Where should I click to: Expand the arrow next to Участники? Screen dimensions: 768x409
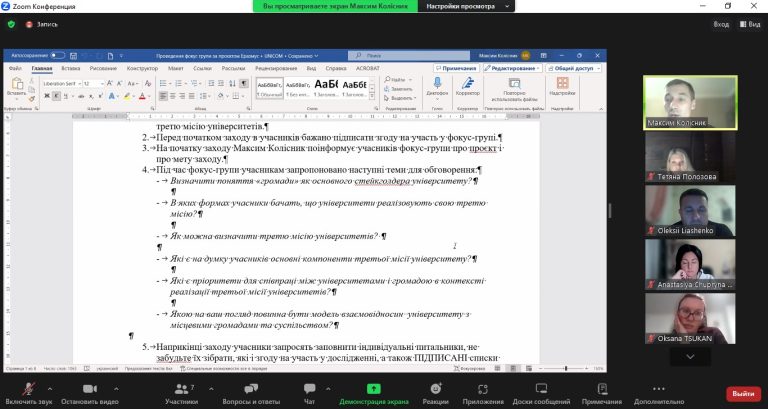click(211, 389)
